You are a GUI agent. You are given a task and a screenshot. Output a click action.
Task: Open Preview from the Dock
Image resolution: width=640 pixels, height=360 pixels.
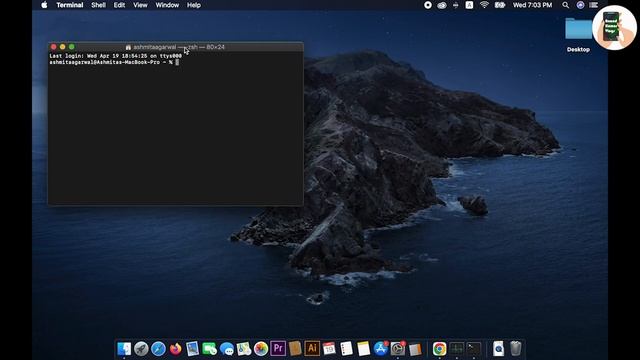pos(192,349)
